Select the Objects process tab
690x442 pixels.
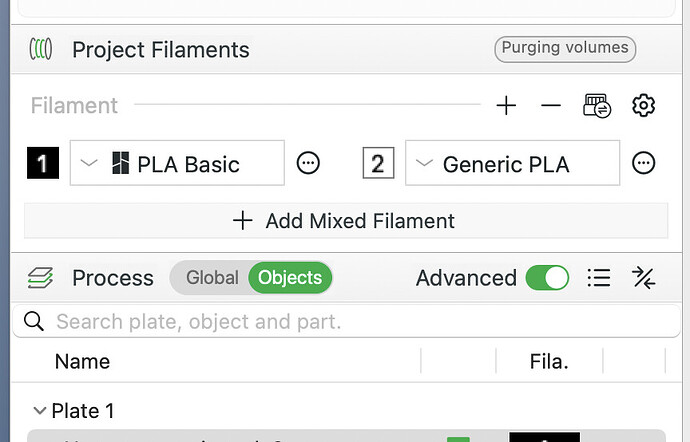290,278
